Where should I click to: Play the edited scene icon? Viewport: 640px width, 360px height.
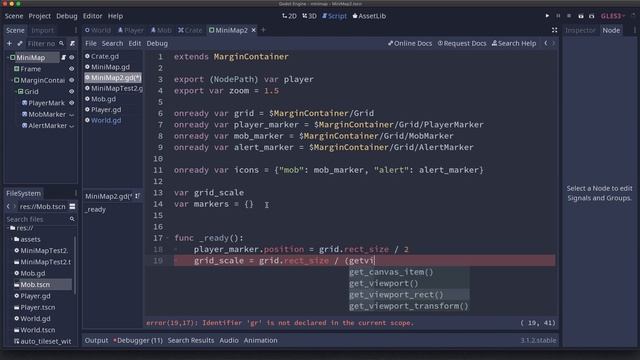[580, 16]
